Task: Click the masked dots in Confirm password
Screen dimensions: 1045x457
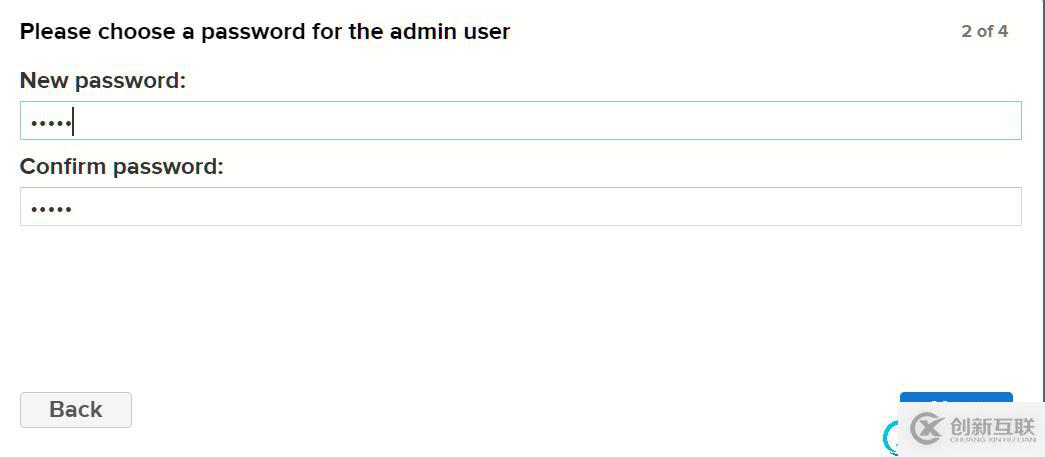Action: click(51, 209)
